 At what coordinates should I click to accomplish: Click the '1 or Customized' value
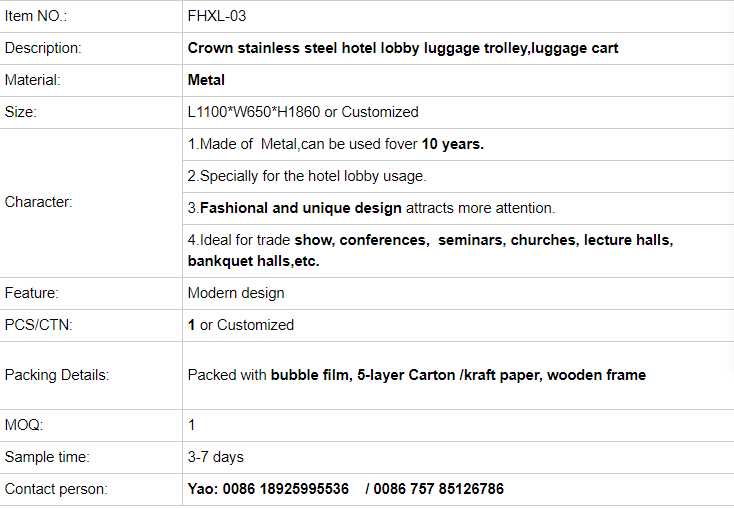pos(241,325)
